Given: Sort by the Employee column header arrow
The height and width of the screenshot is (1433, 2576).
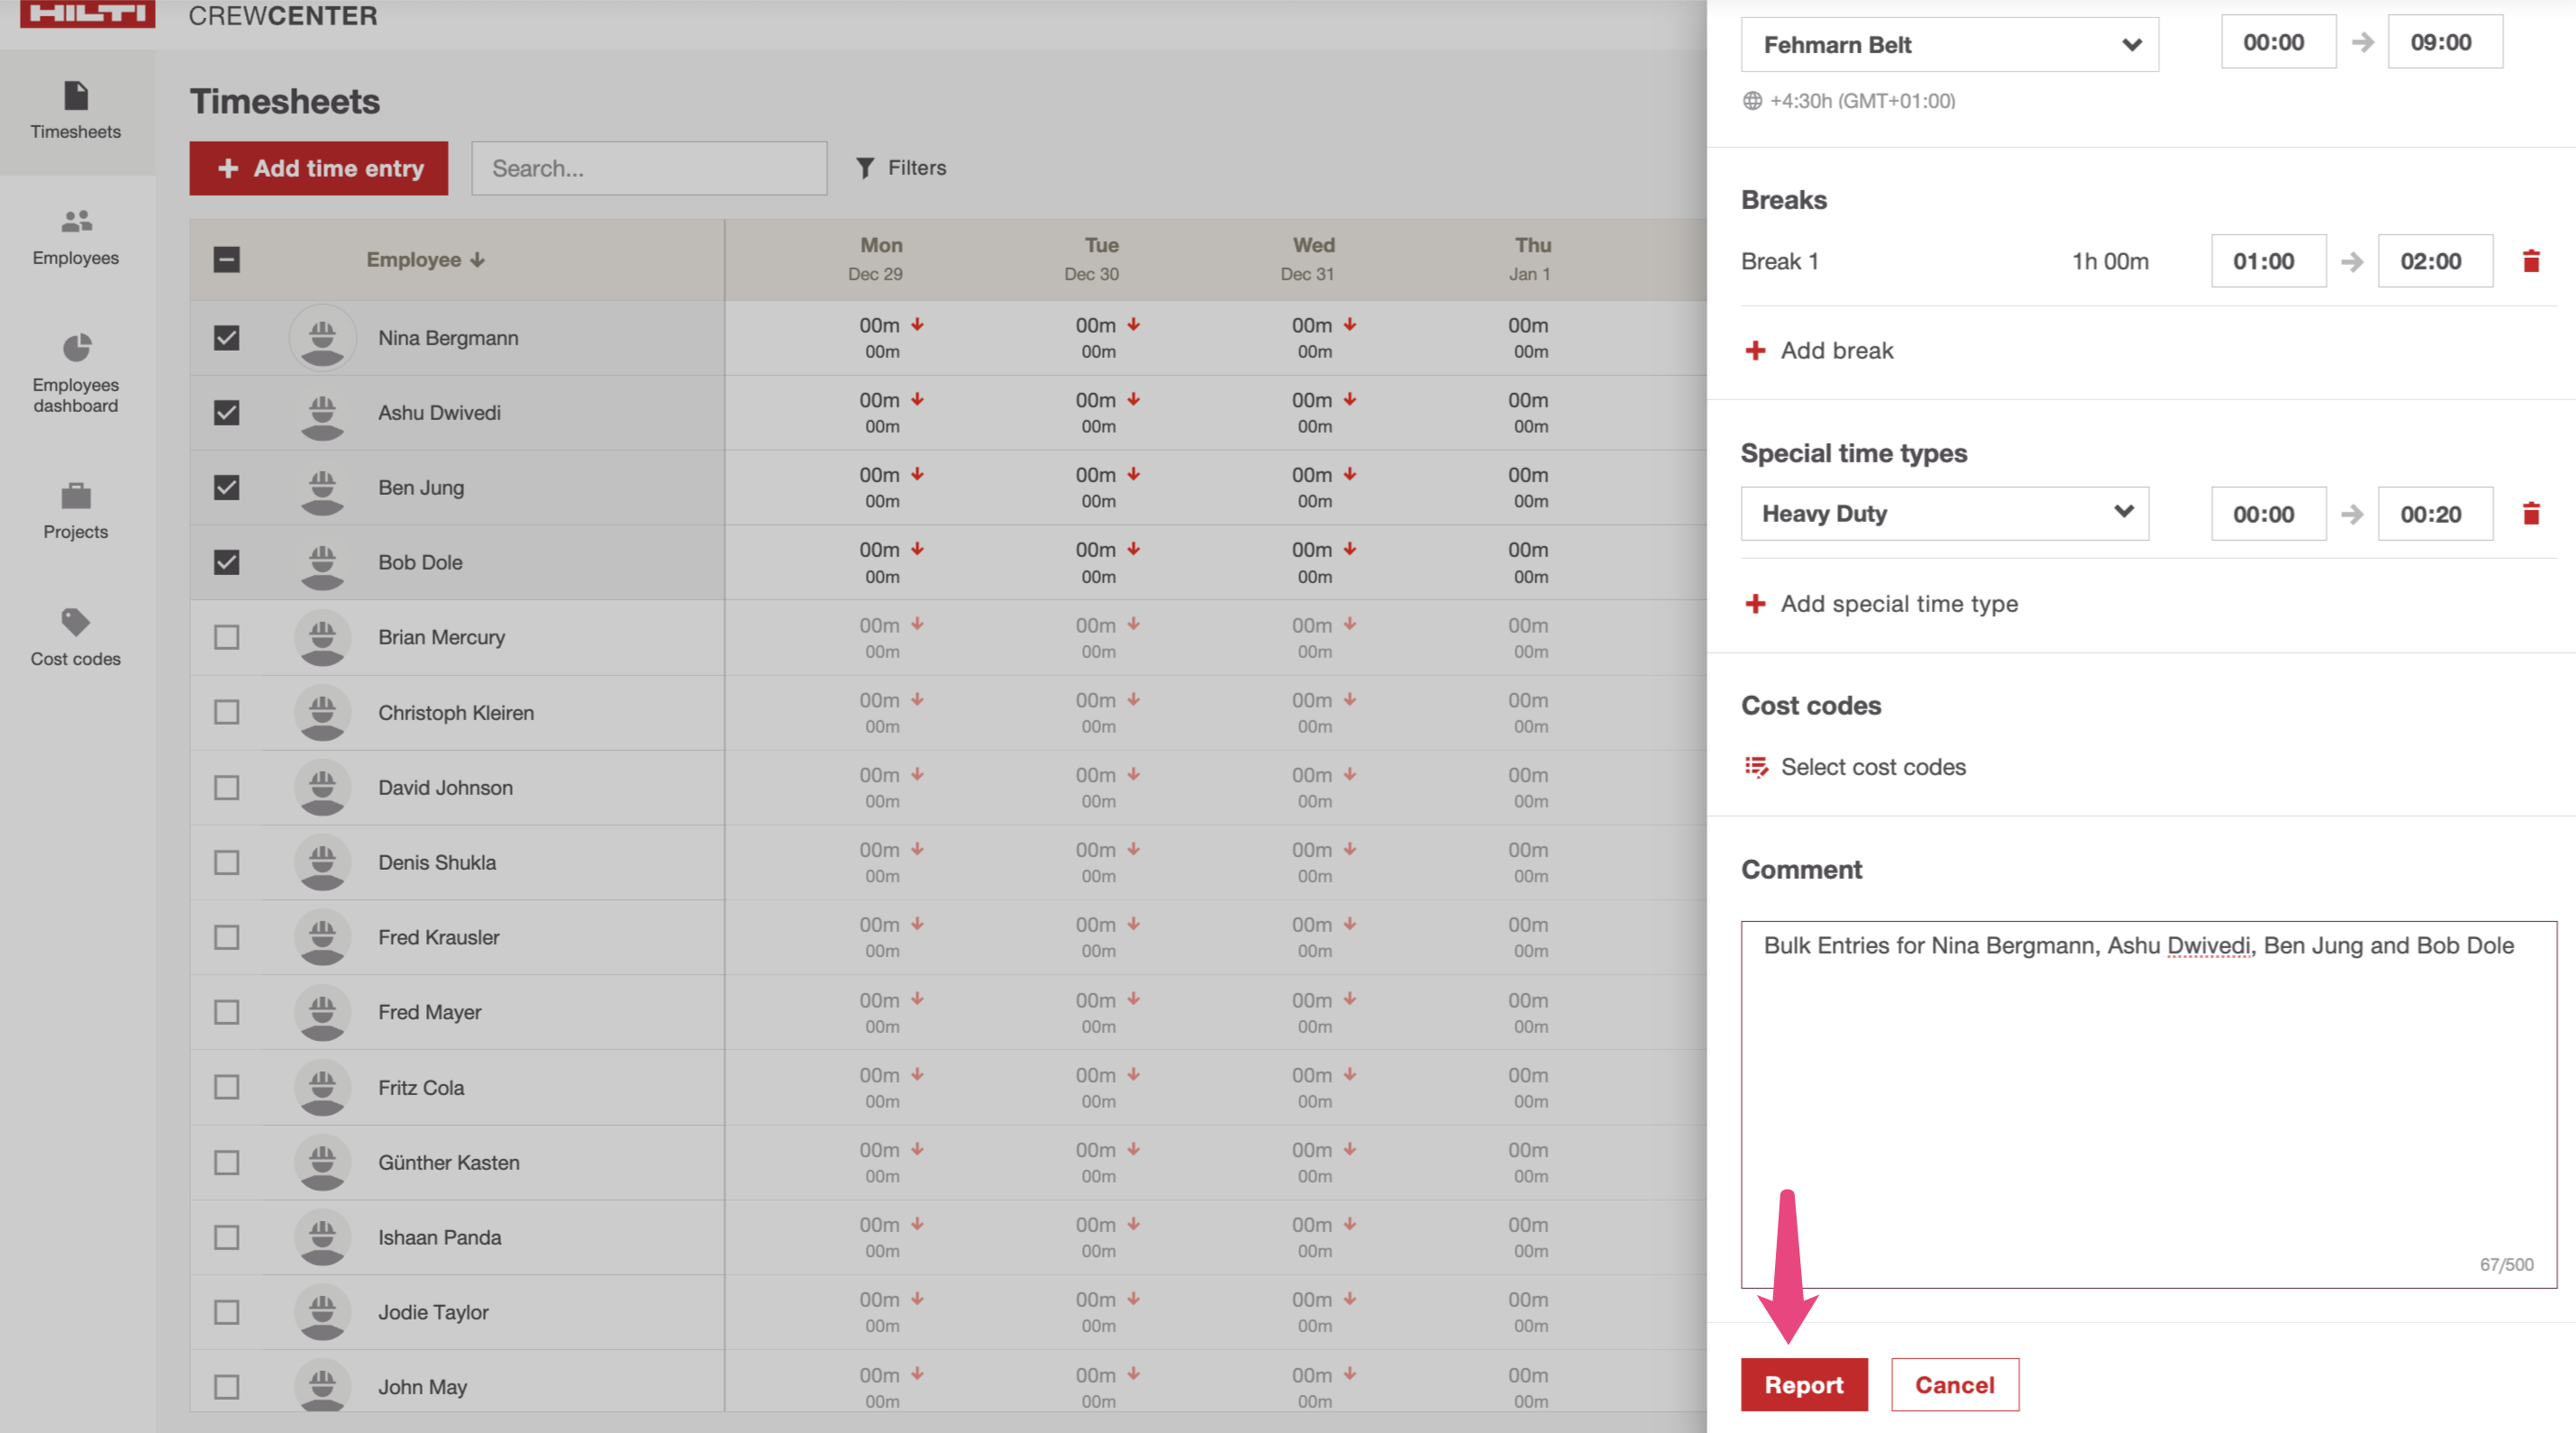Looking at the screenshot, I should (x=478, y=260).
